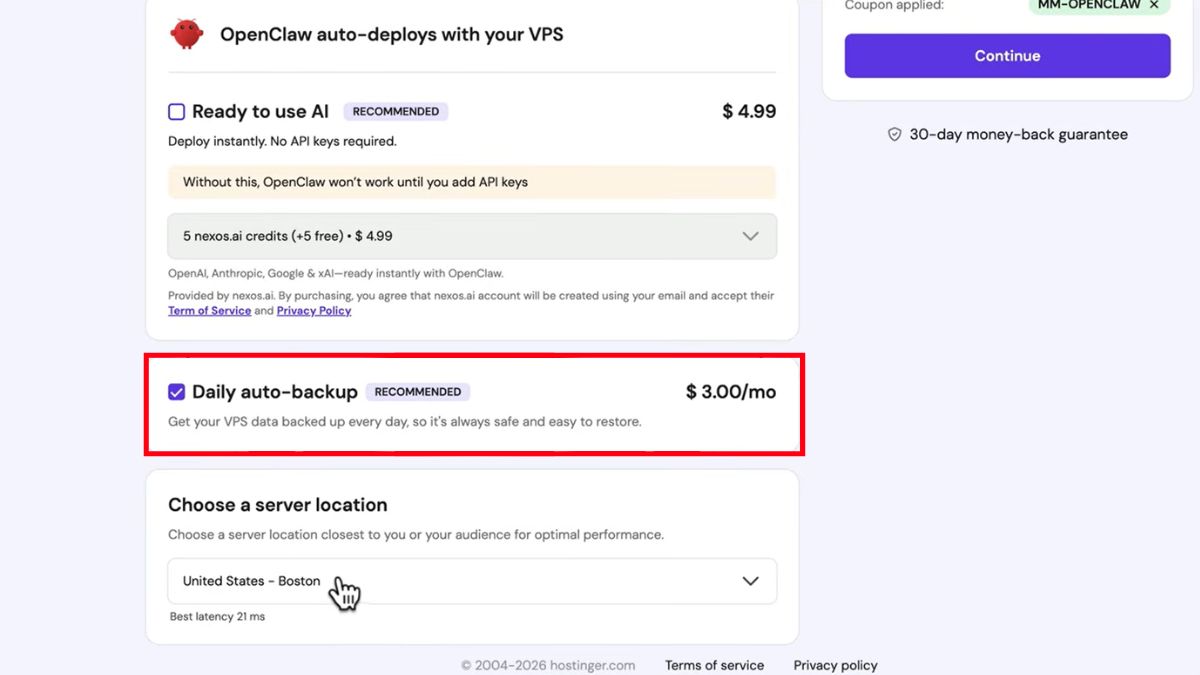Viewport: 1200px width, 675px height.
Task: Click the red OpenClaw mascot icon
Action: 186,34
